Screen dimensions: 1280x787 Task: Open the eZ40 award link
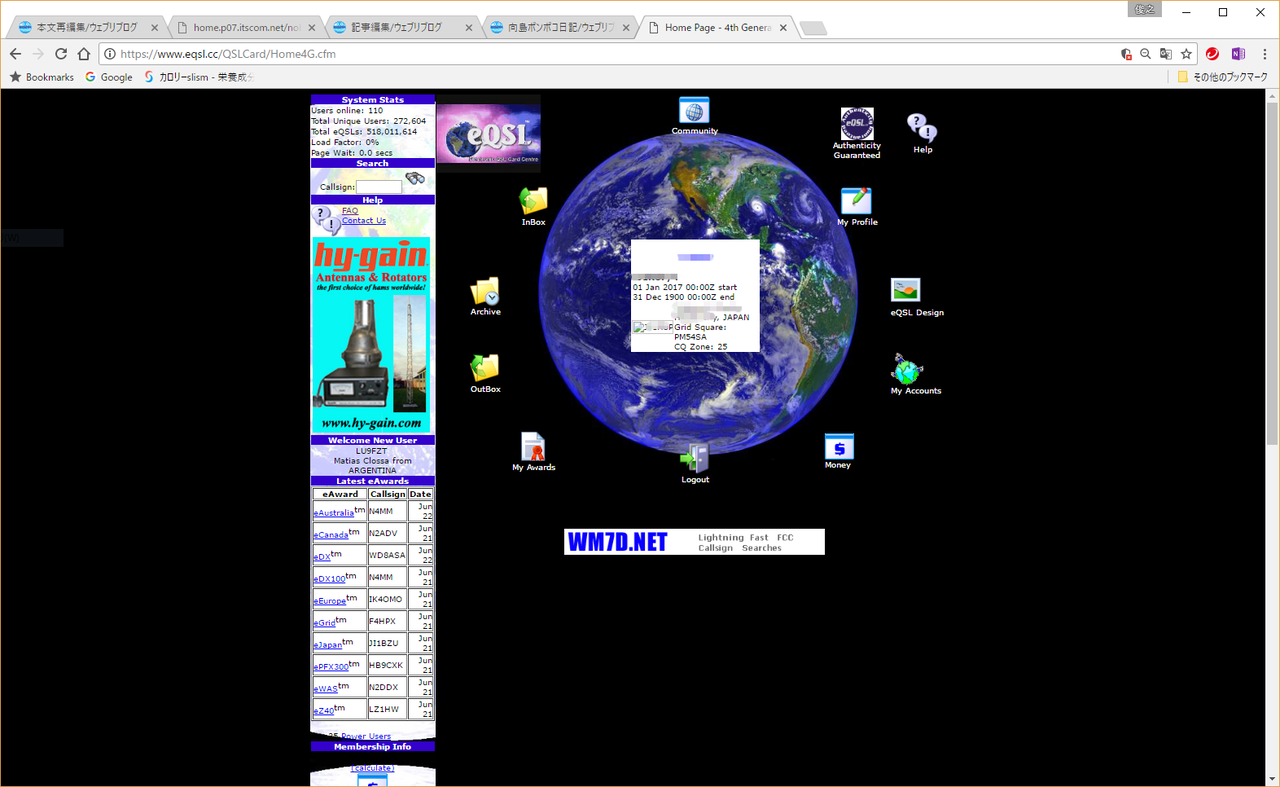[x=324, y=711]
